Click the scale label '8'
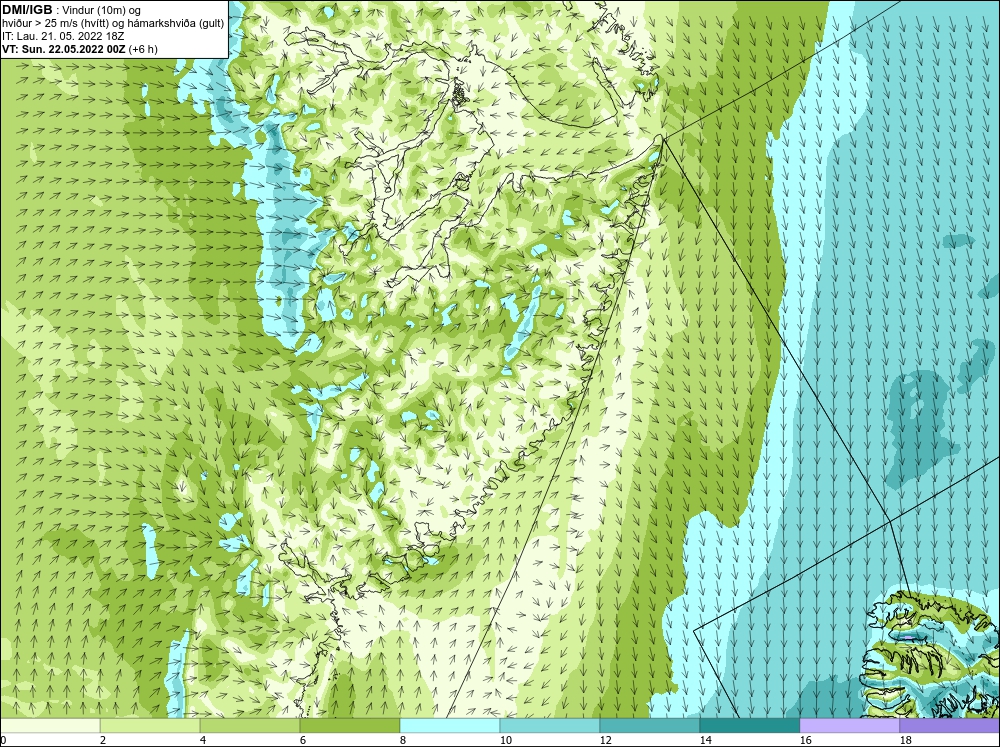Image resolution: width=1000 pixels, height=747 pixels. [403, 740]
